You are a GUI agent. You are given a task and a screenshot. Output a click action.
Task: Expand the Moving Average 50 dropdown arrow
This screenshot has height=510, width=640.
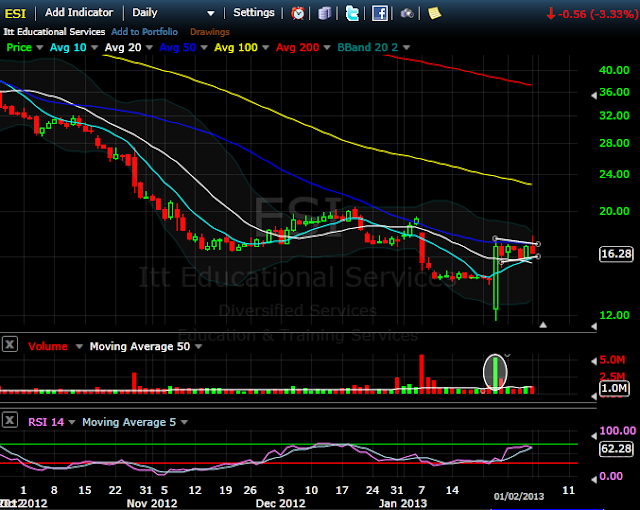click(x=199, y=347)
